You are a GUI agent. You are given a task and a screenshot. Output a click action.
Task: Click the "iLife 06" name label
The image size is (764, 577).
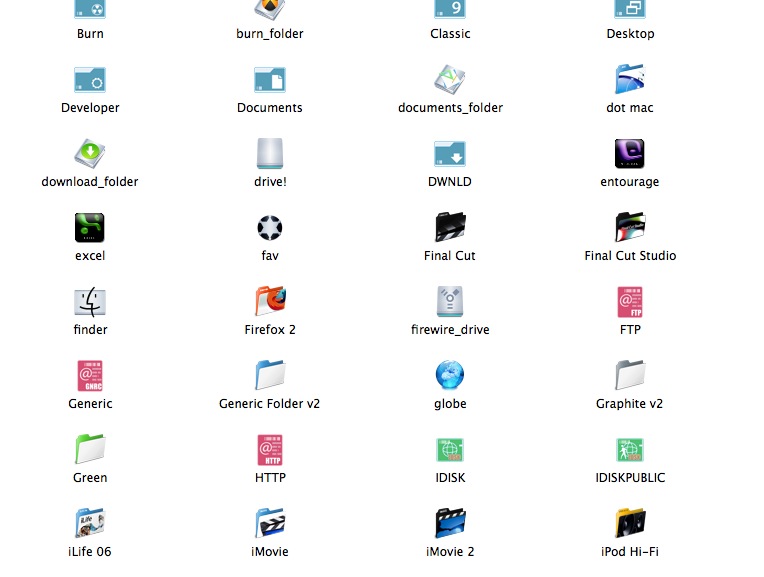point(90,552)
